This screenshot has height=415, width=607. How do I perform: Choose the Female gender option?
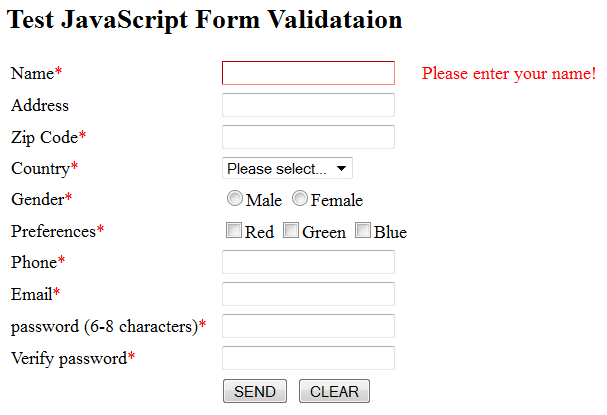[x=300, y=199]
